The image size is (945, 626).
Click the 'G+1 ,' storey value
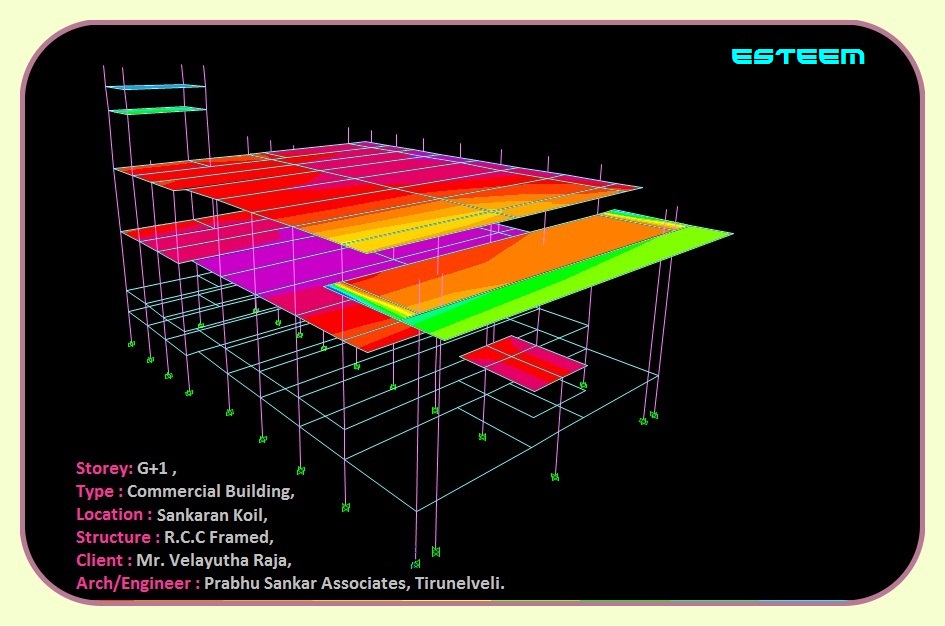(x=157, y=468)
